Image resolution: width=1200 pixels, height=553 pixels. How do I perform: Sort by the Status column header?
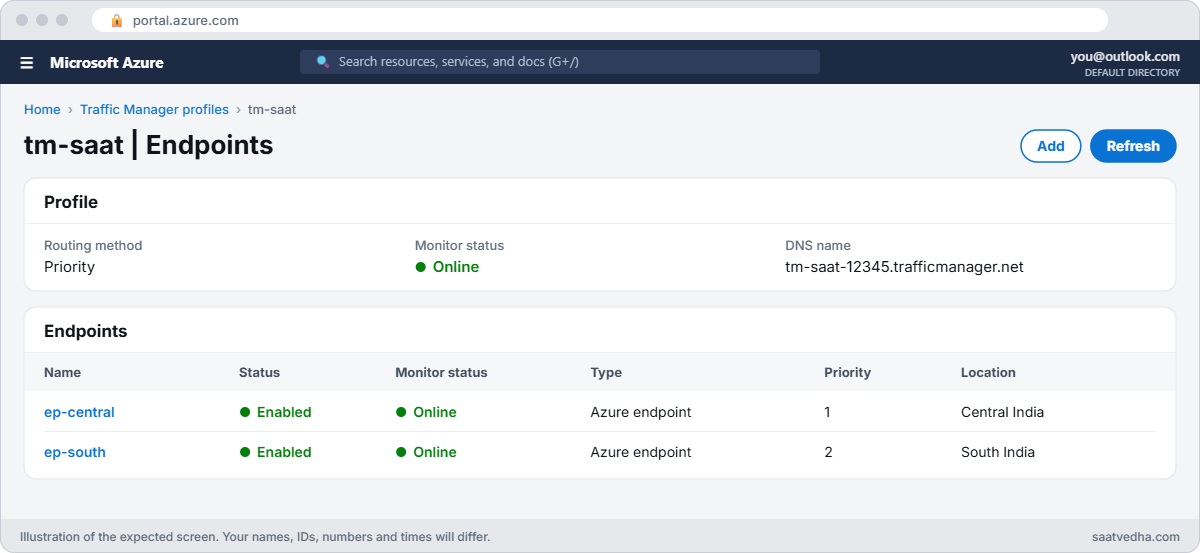tap(259, 372)
